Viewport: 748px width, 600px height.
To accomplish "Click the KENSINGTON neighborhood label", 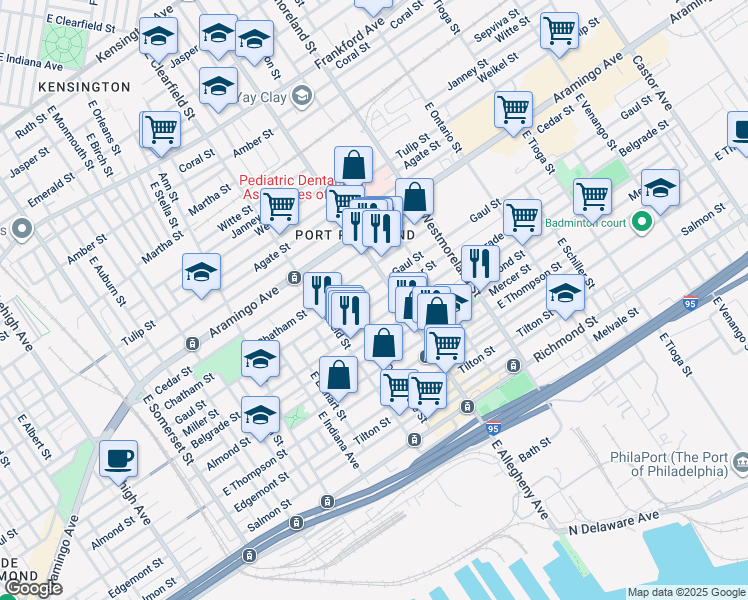I will click(84, 87).
